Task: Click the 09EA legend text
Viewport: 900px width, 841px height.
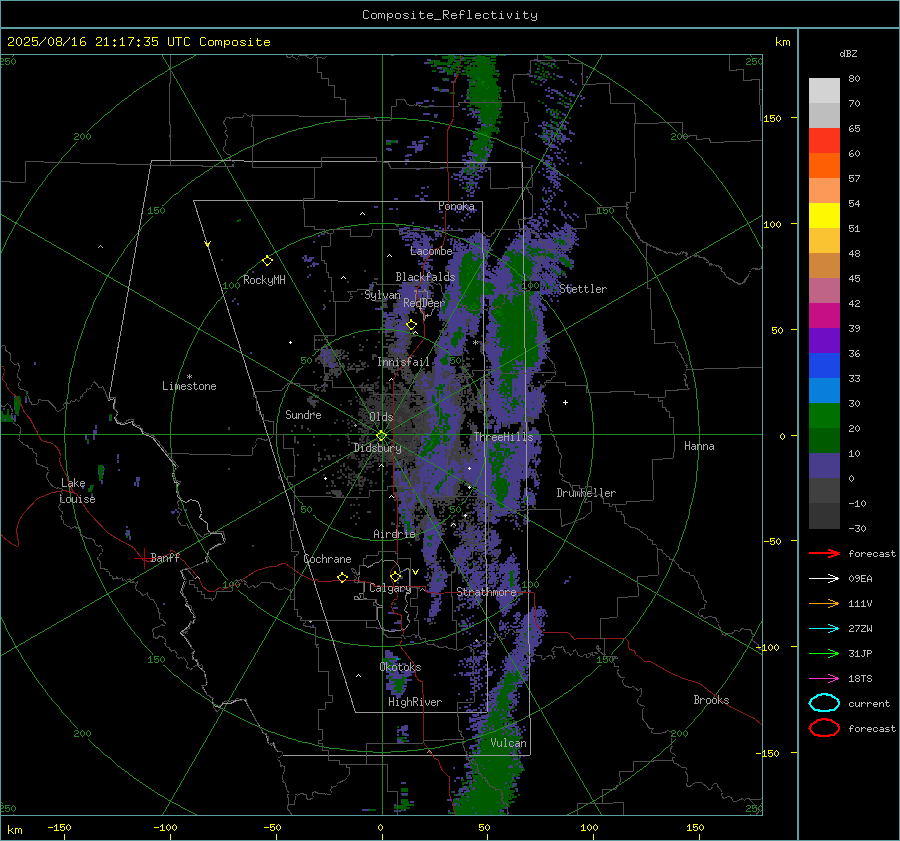Action: tap(860, 579)
